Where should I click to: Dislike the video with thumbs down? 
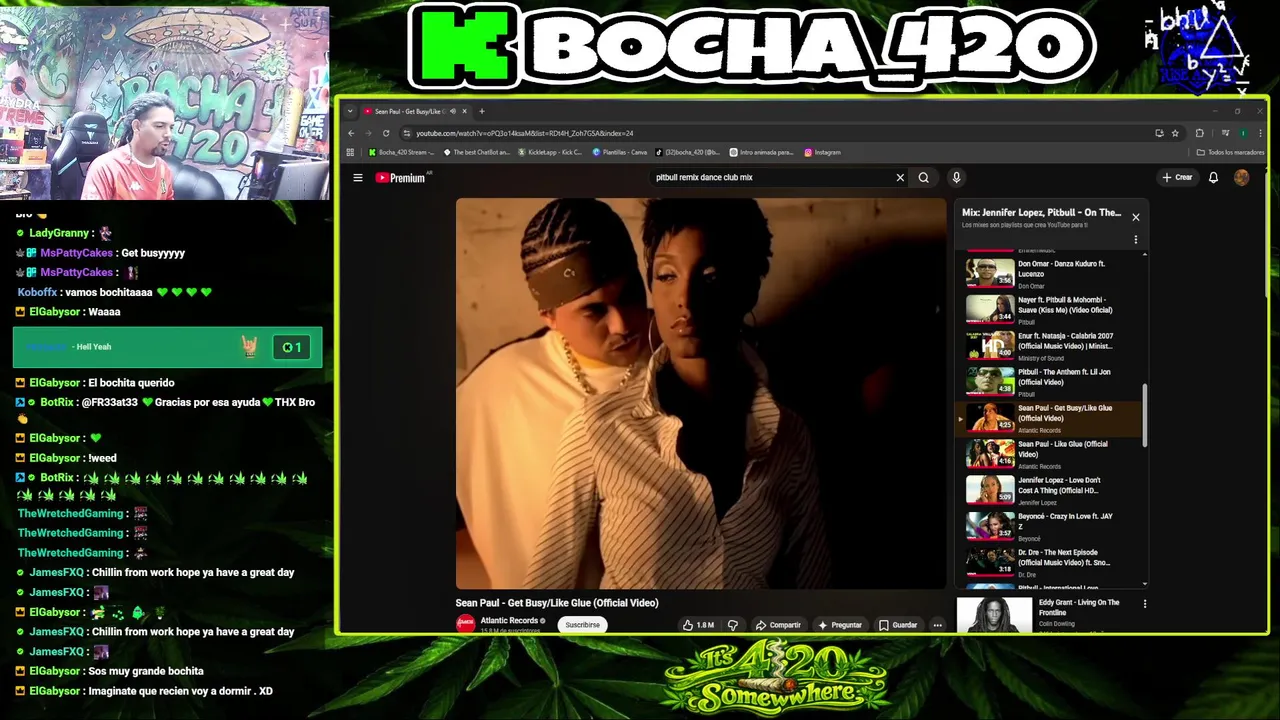click(733, 625)
